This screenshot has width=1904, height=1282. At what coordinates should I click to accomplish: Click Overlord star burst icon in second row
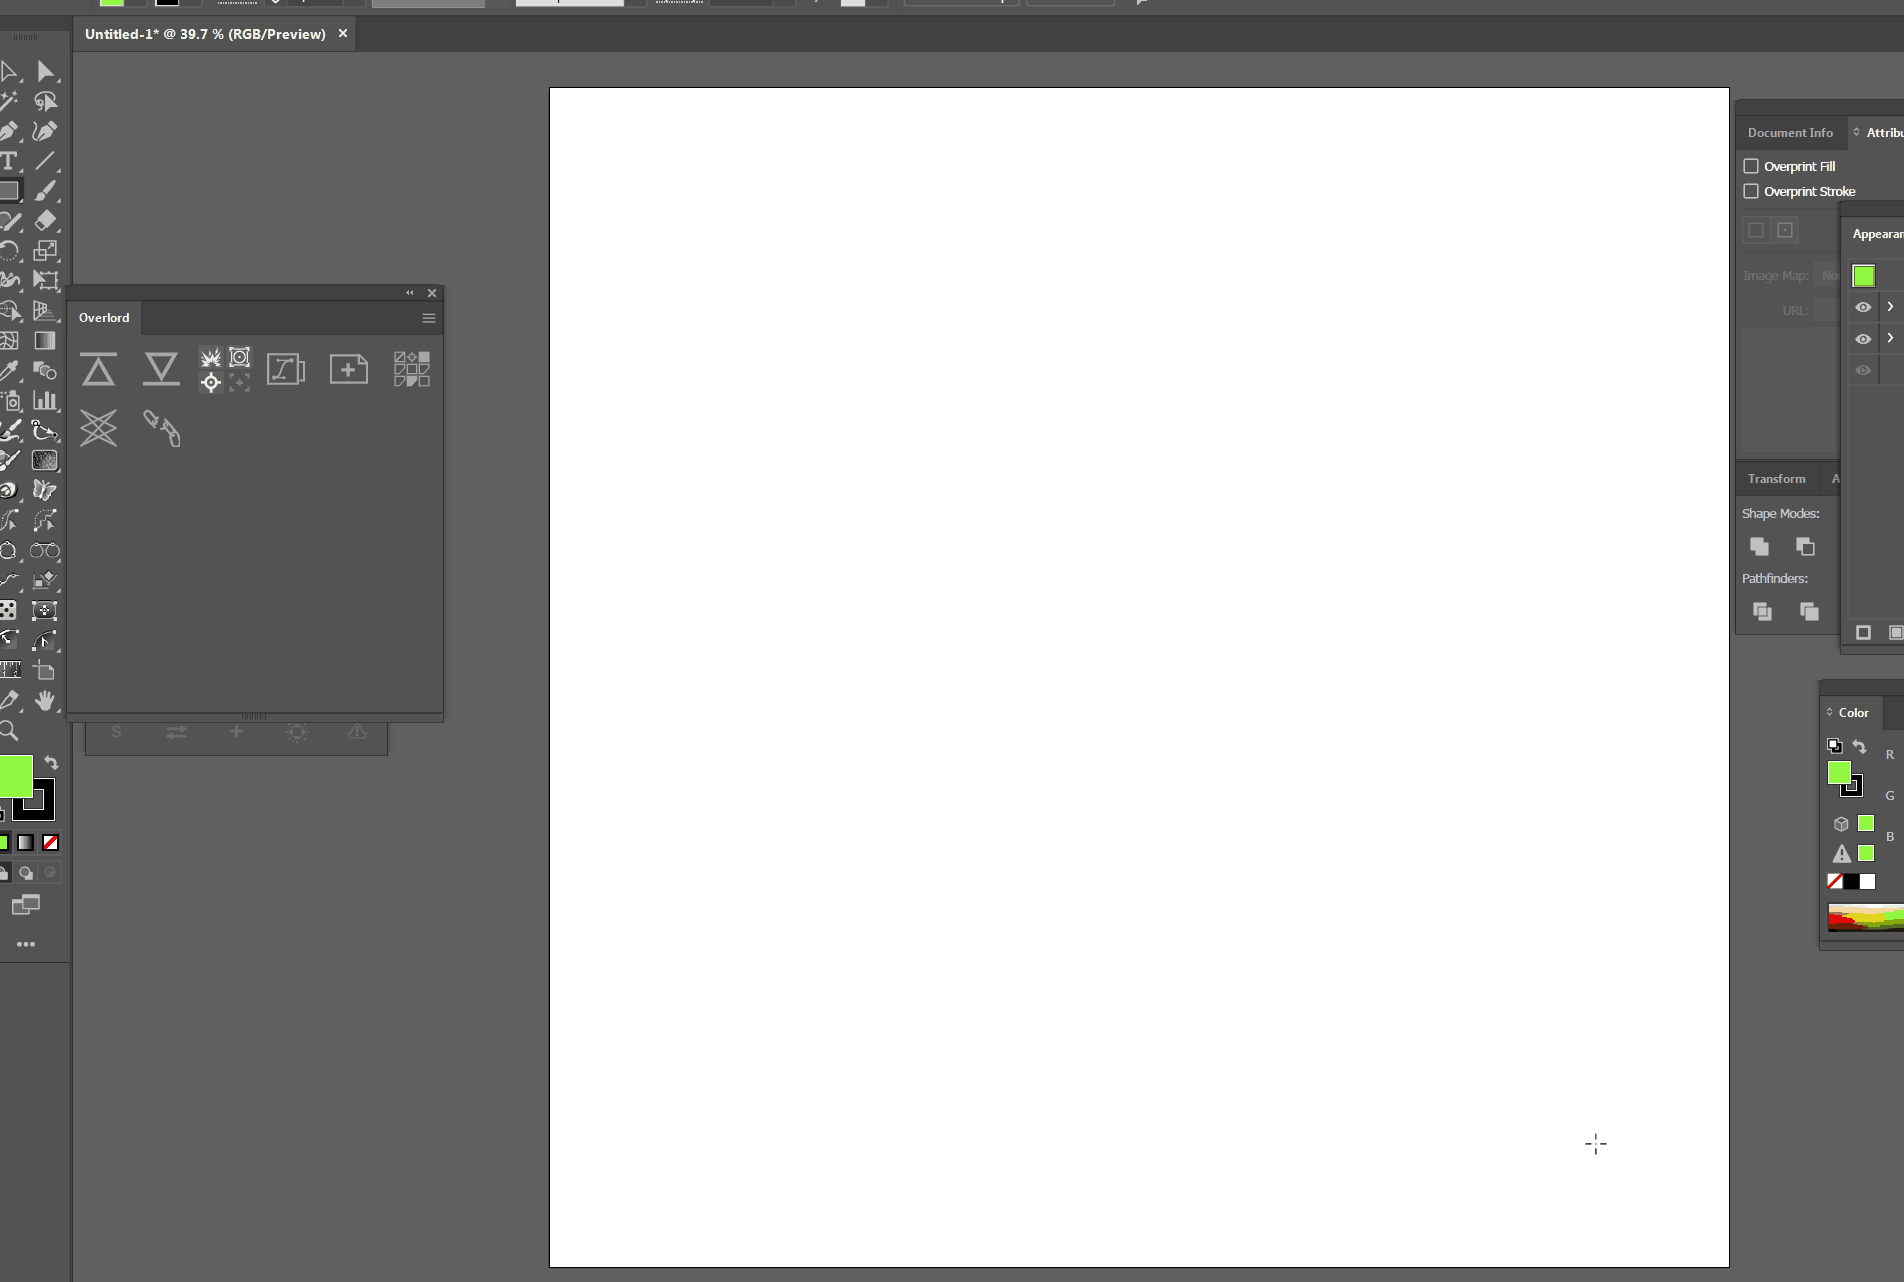coord(98,428)
